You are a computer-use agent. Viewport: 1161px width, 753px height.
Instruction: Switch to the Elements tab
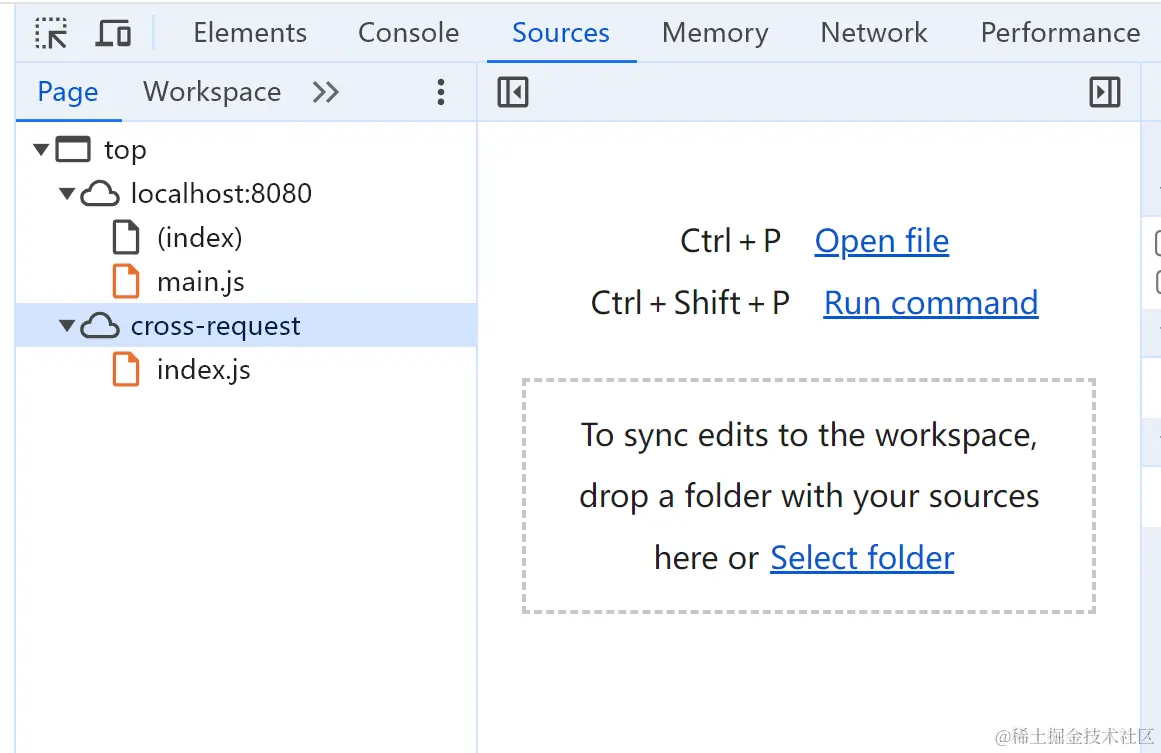coord(250,33)
